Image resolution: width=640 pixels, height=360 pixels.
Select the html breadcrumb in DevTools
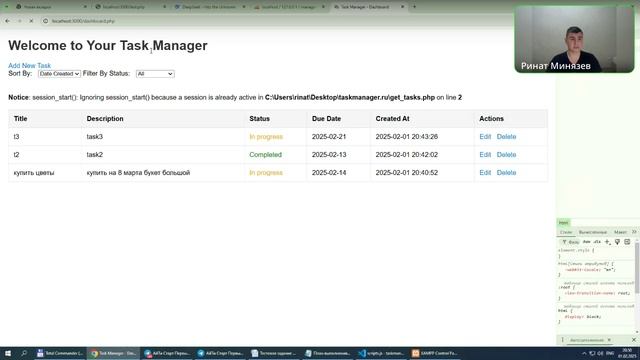tap(563, 223)
